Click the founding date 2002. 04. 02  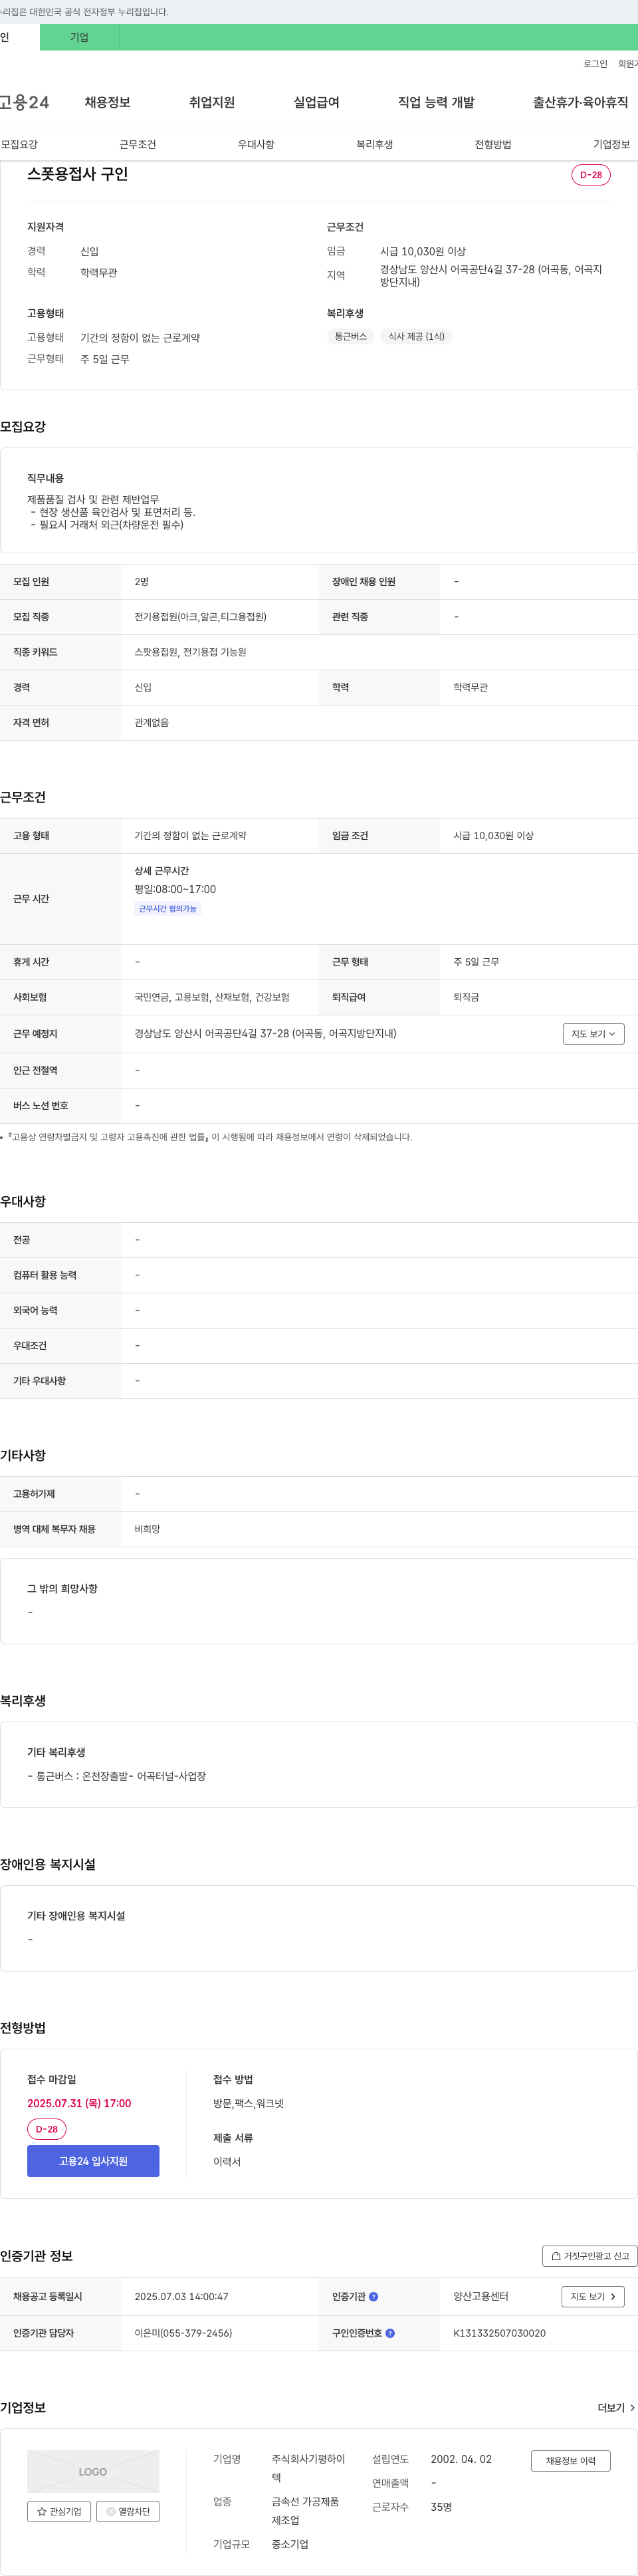coord(461,2459)
